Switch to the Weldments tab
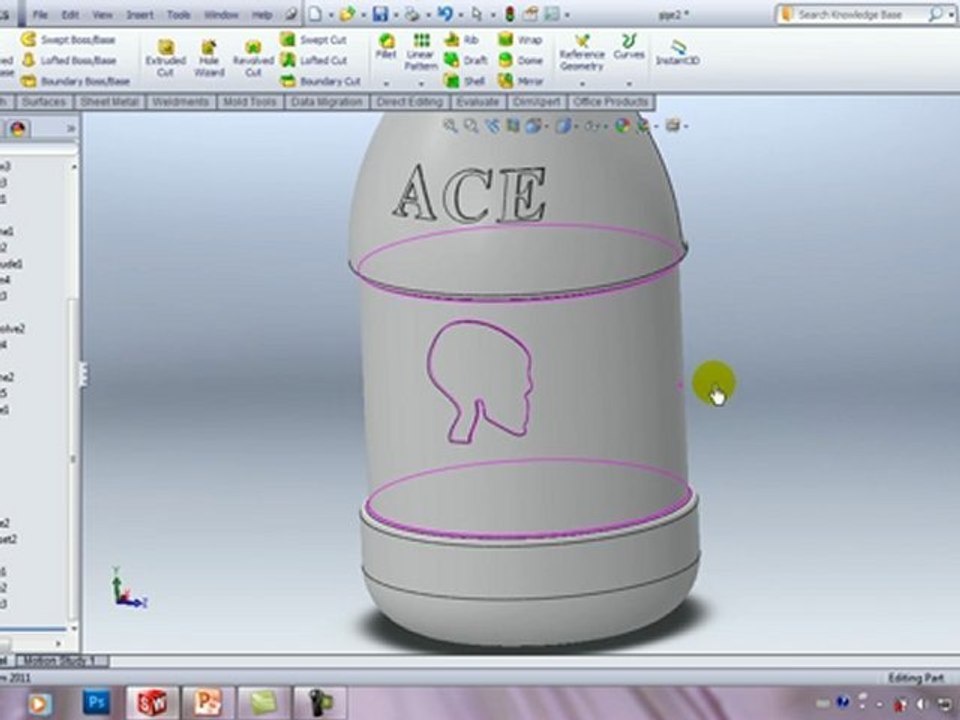The width and height of the screenshot is (960, 720). pyautogui.click(x=180, y=102)
